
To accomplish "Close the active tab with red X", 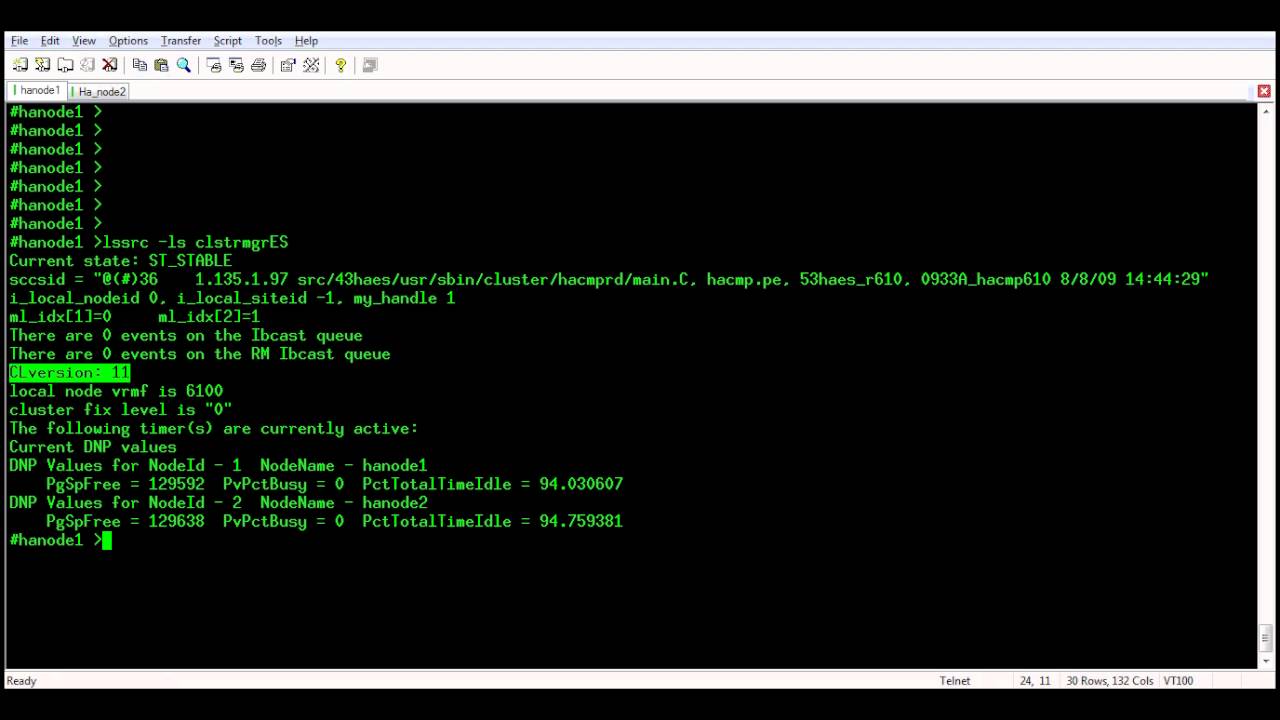I will point(1264,91).
